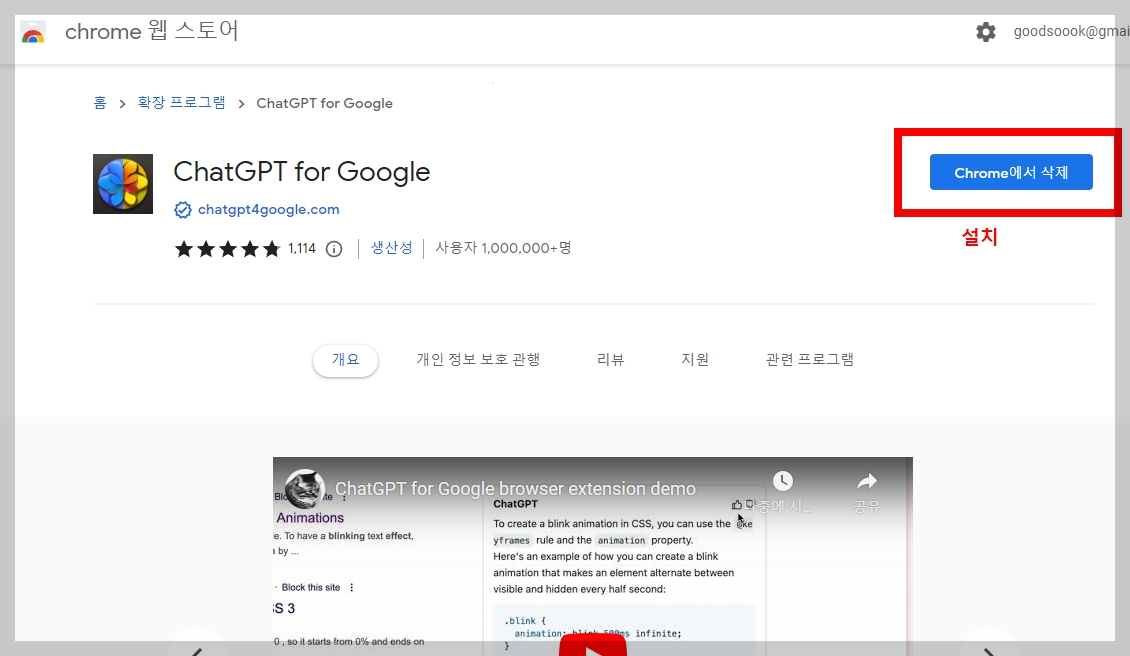Click the Chrome에서 삭제 button
This screenshot has height=656, width=1130.
[x=1011, y=172]
